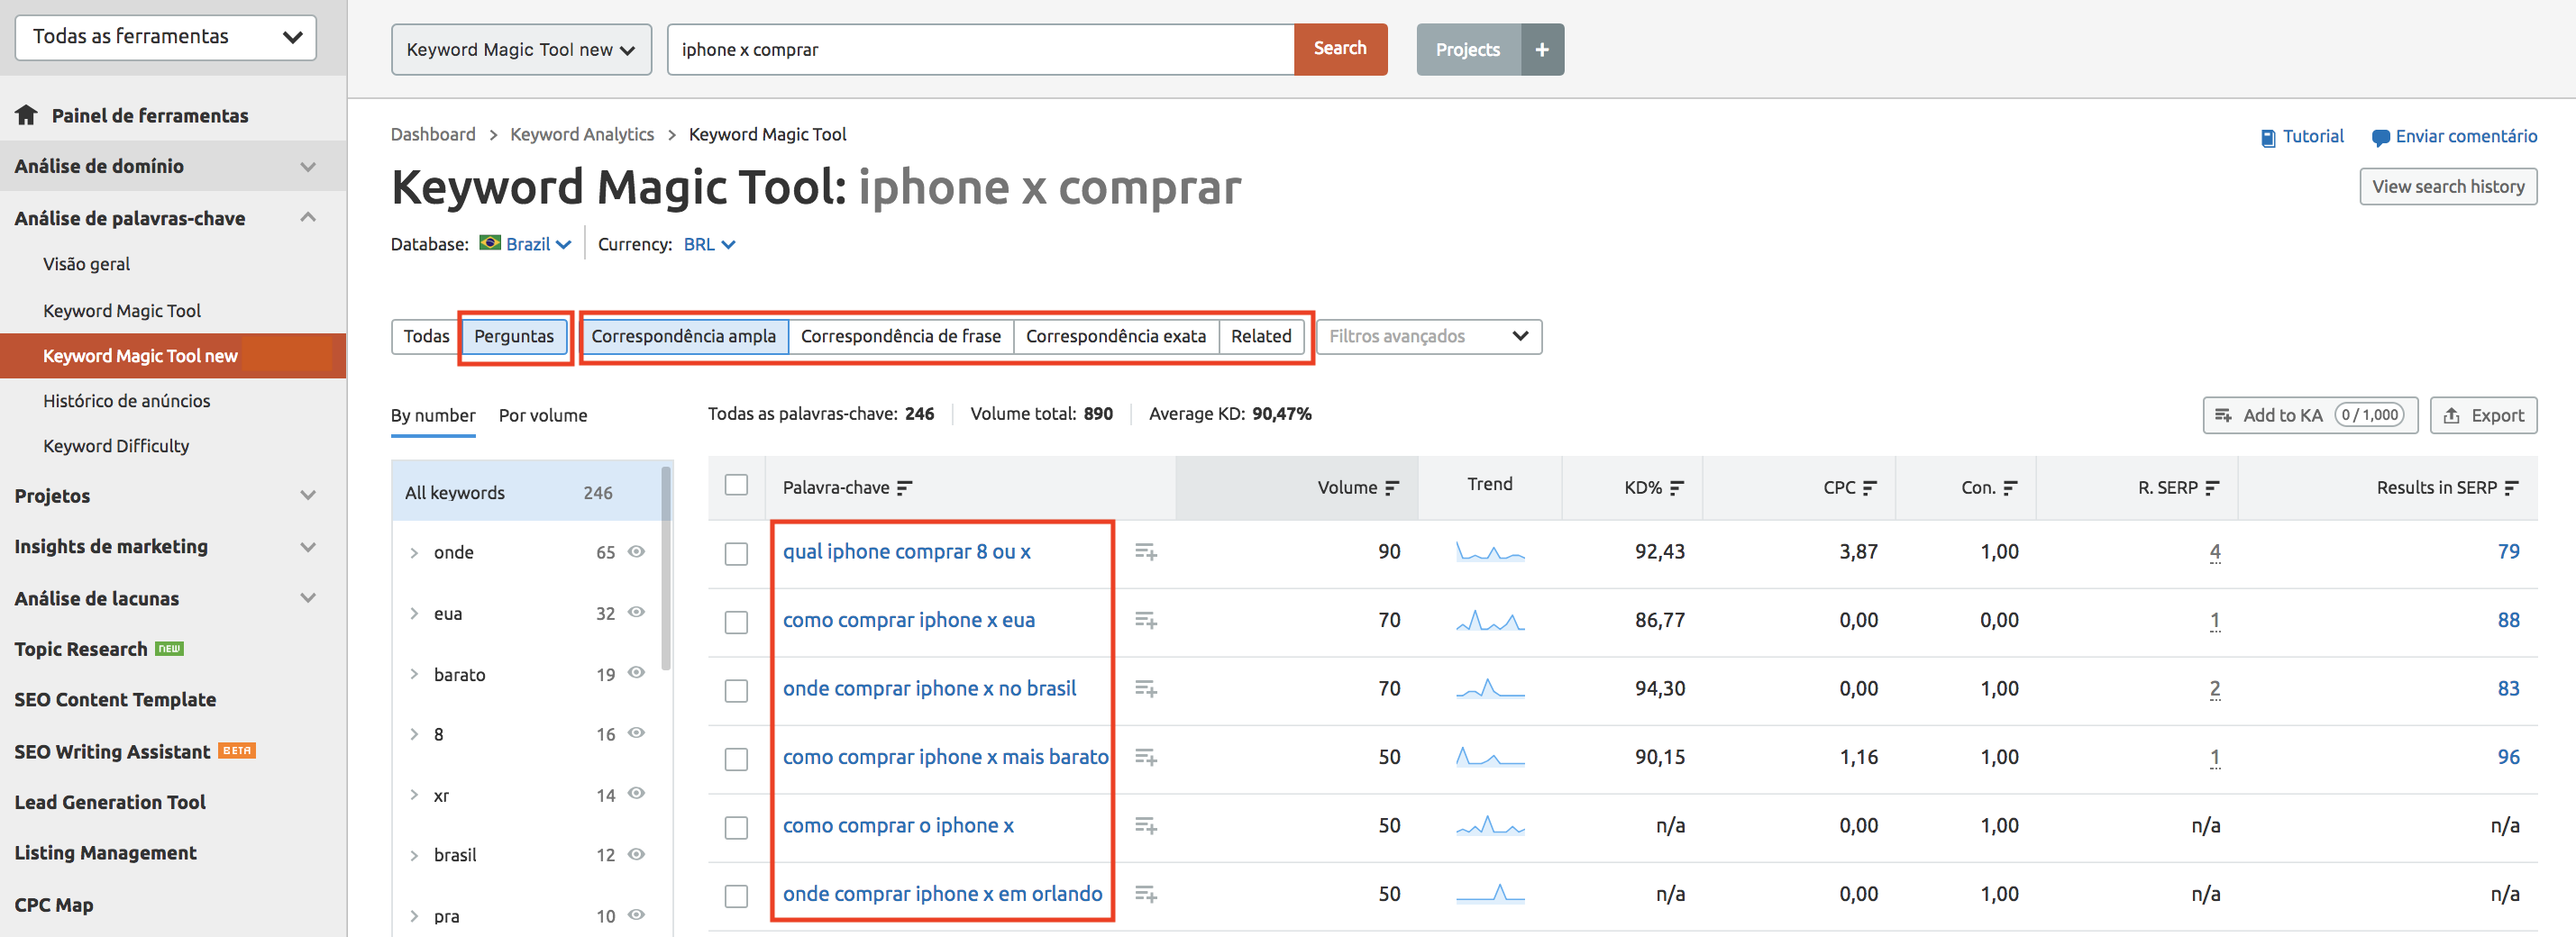Check box for 'como comprar iphone x eua'
This screenshot has height=937, width=2576.
click(x=736, y=622)
